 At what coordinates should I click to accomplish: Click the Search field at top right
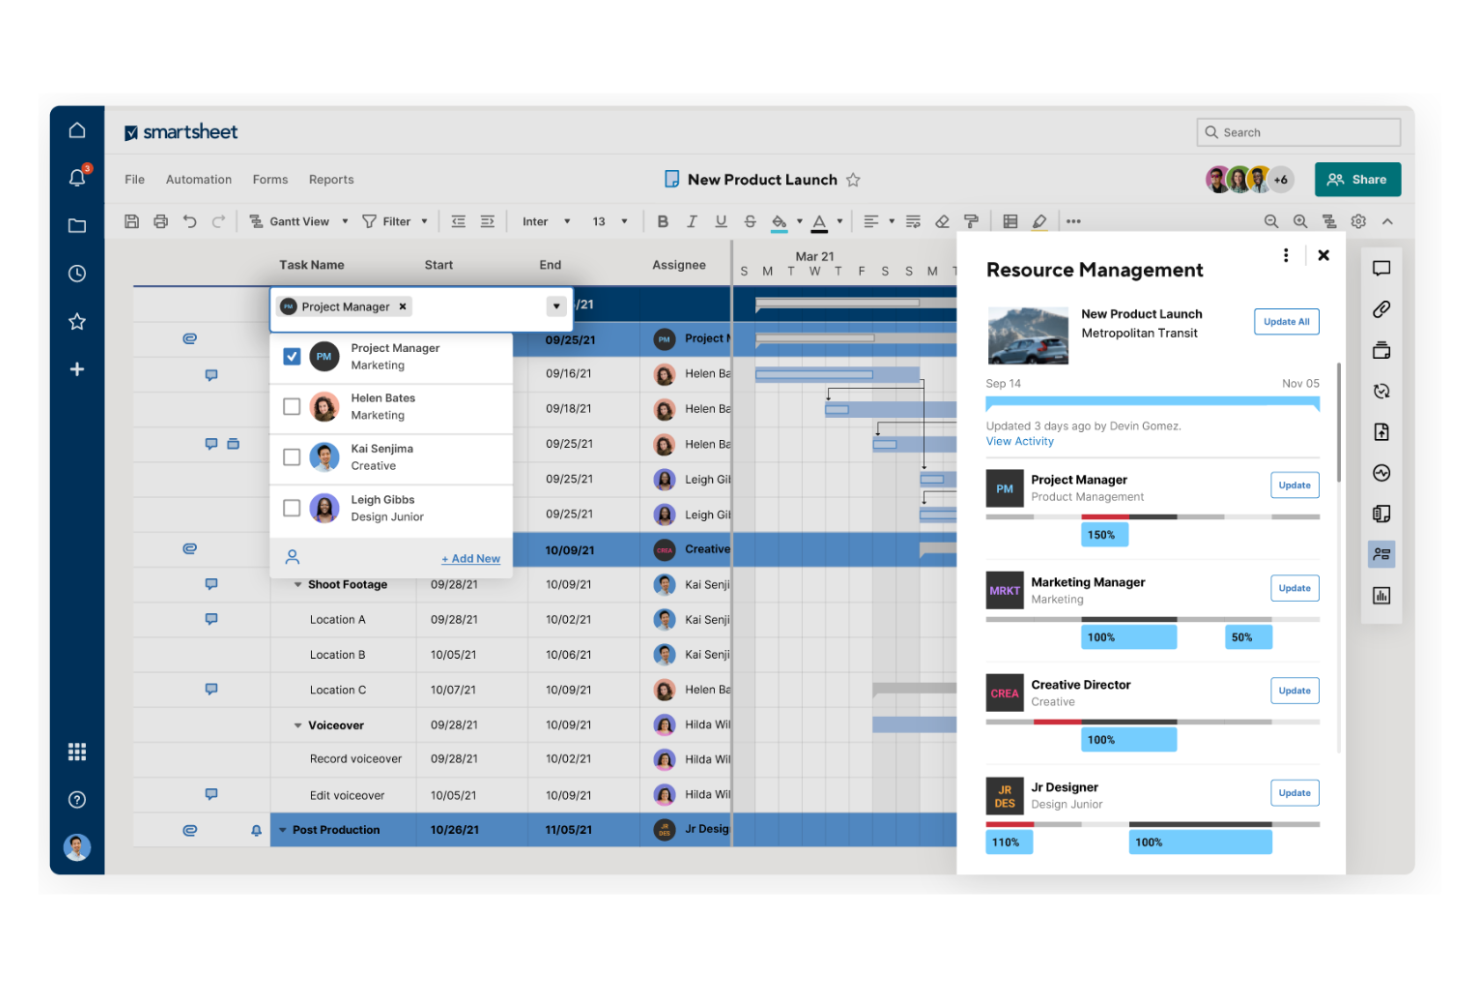coord(1297,131)
